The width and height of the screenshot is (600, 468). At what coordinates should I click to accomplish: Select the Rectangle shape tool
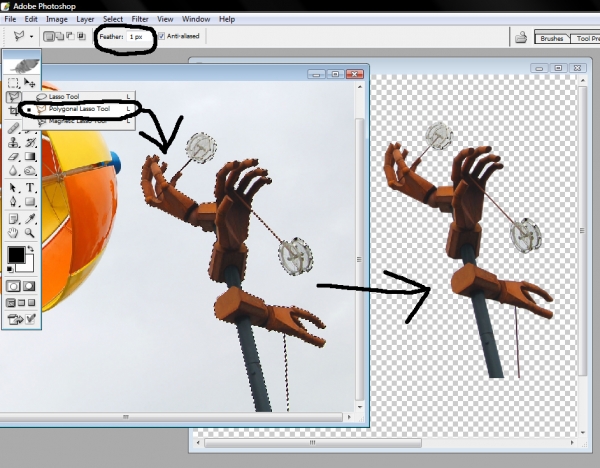(x=30, y=202)
